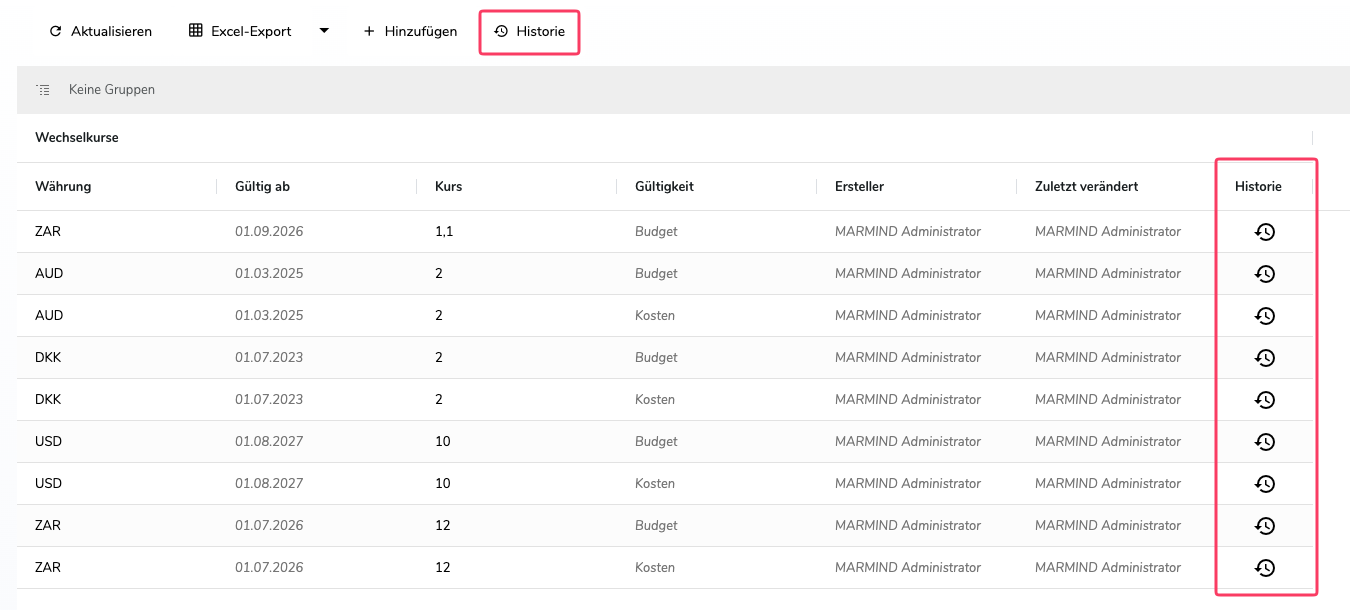Click the date 01.09.2026
Screen dimensions: 1350x610
(x=269, y=232)
